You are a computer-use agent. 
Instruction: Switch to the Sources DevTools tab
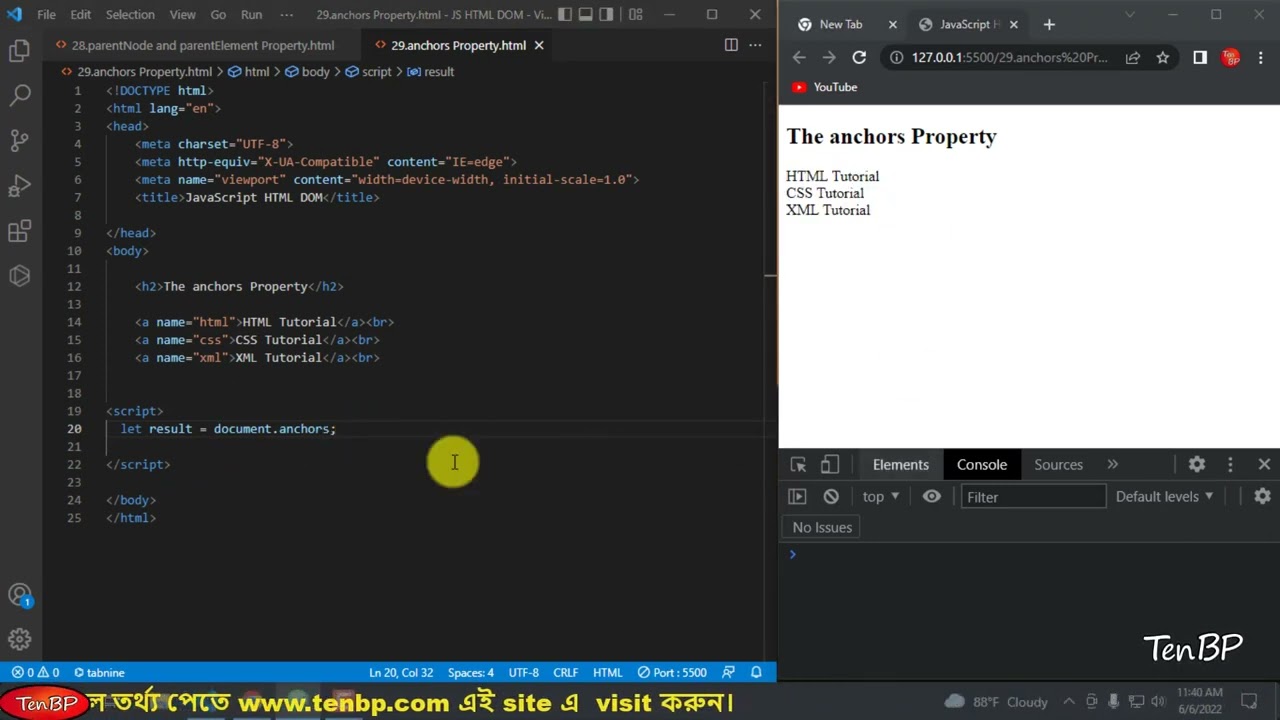(x=1058, y=464)
